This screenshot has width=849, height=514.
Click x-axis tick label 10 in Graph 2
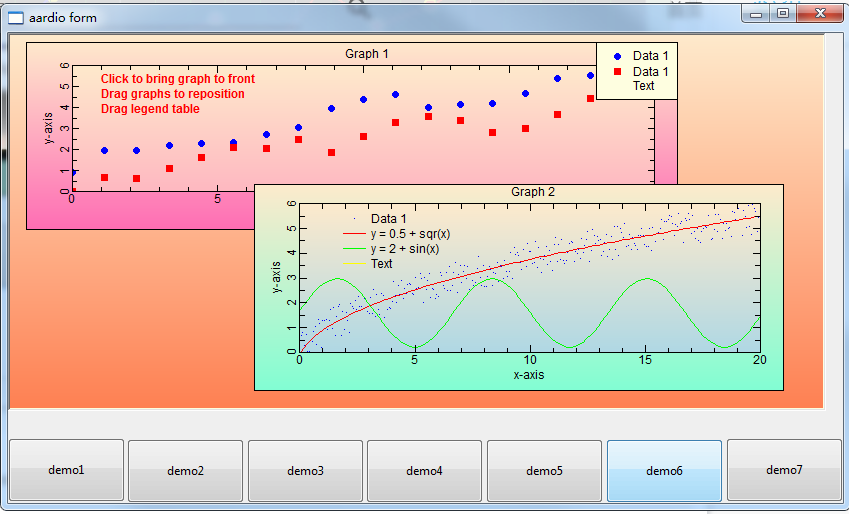(x=530, y=360)
